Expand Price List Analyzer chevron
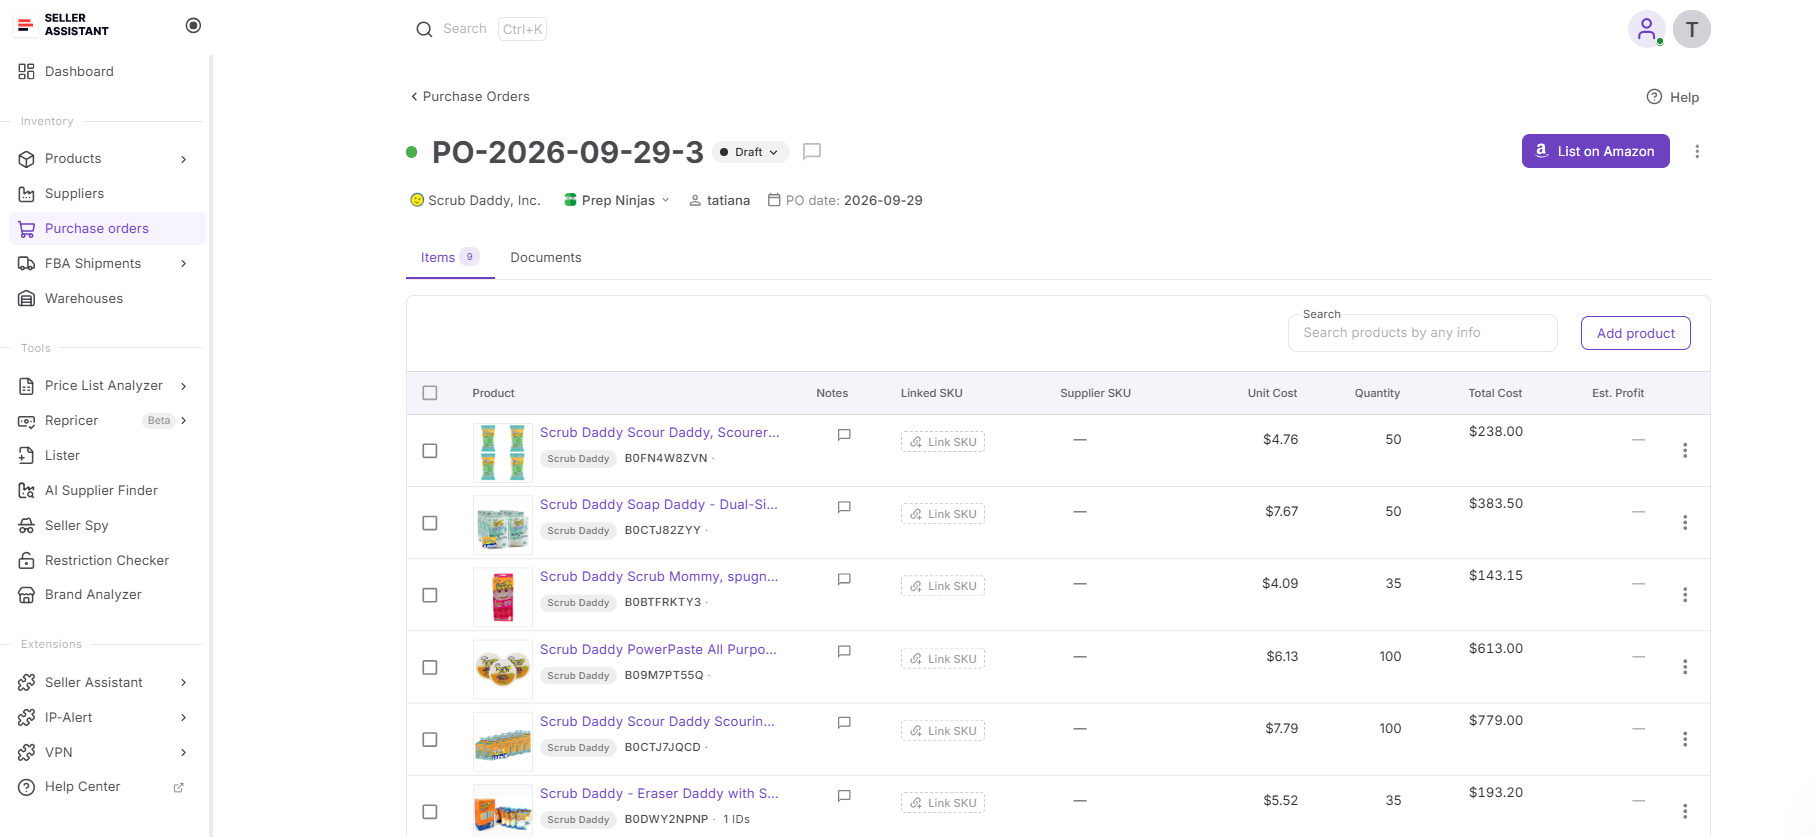This screenshot has width=1815, height=837. (x=184, y=386)
